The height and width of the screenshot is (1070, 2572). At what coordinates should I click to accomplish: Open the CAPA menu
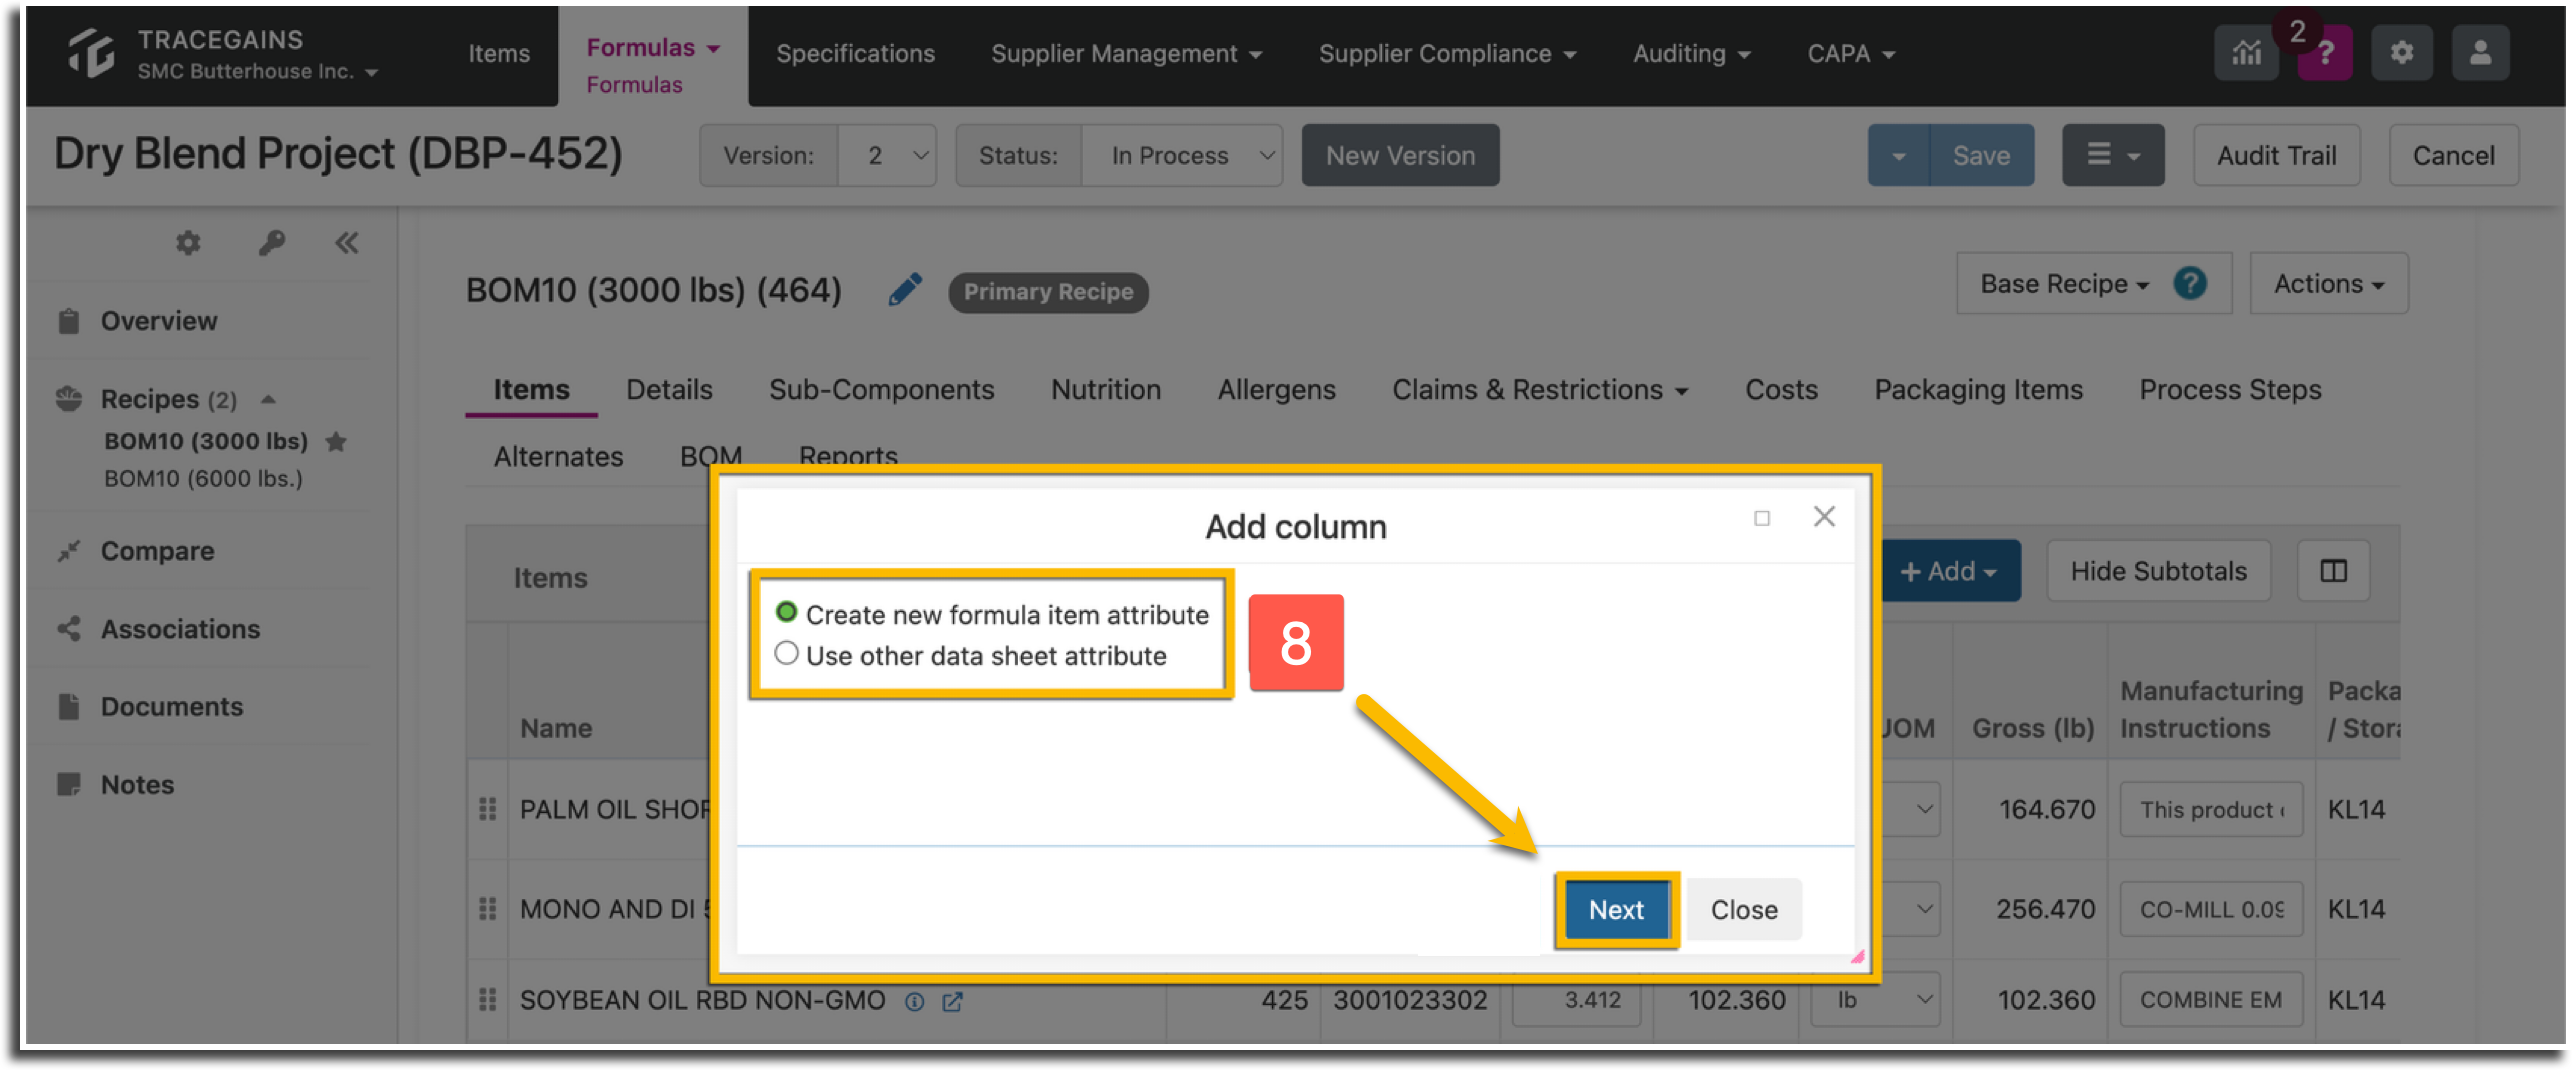pyautogui.click(x=1850, y=53)
